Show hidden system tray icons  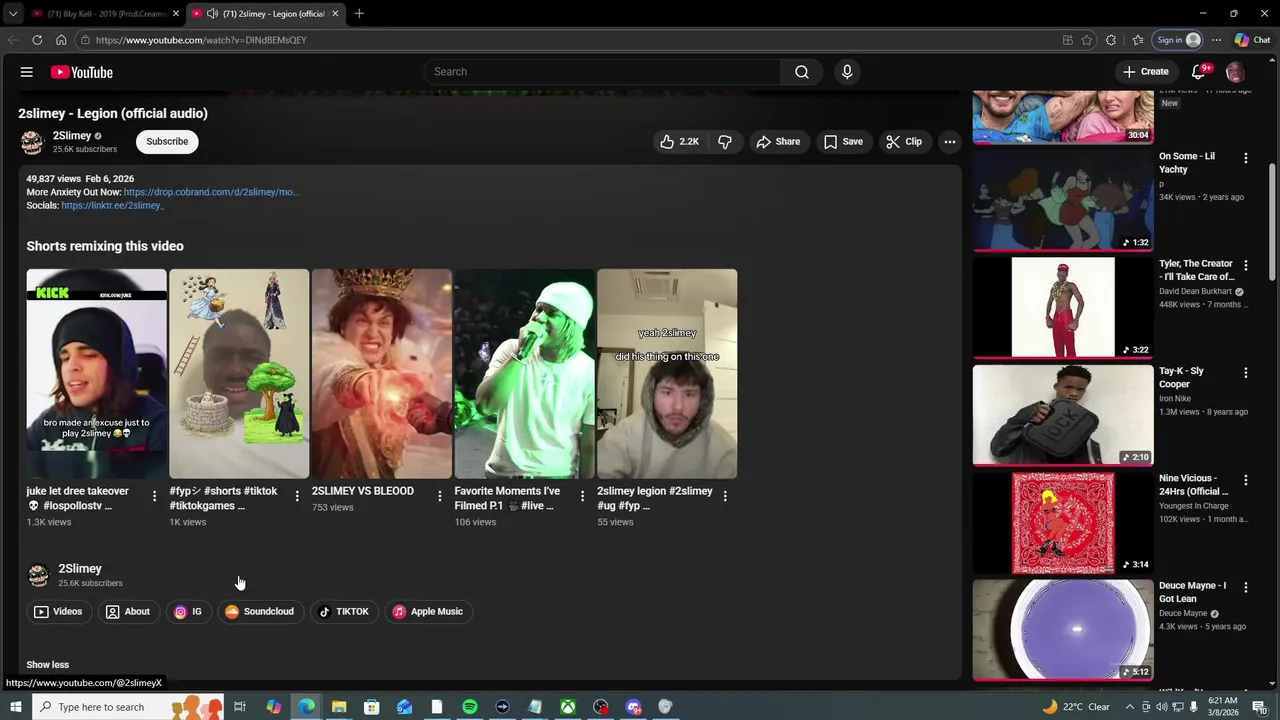[1130, 707]
